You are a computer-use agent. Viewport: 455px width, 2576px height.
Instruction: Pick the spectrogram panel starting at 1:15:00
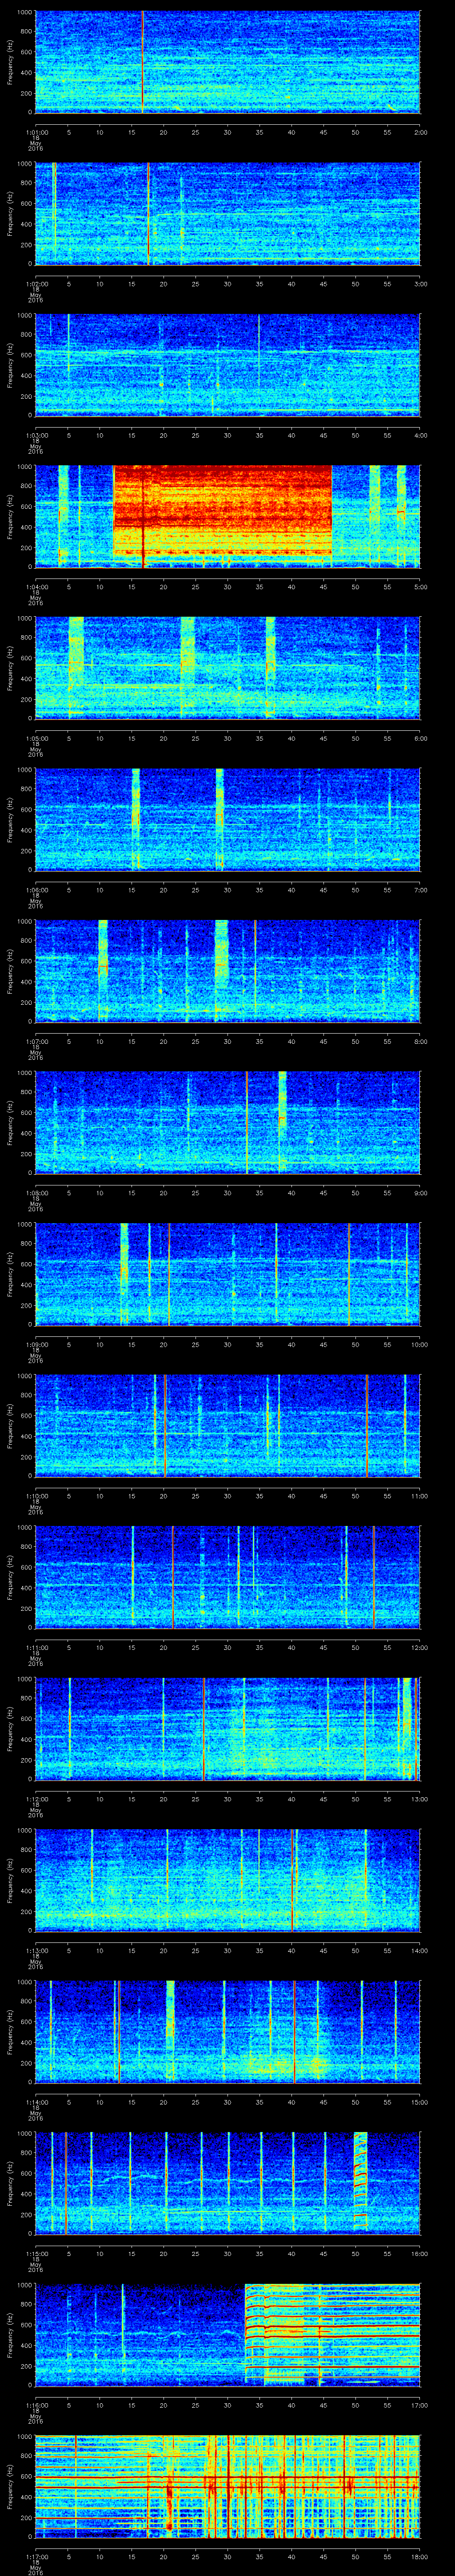(x=227, y=2183)
